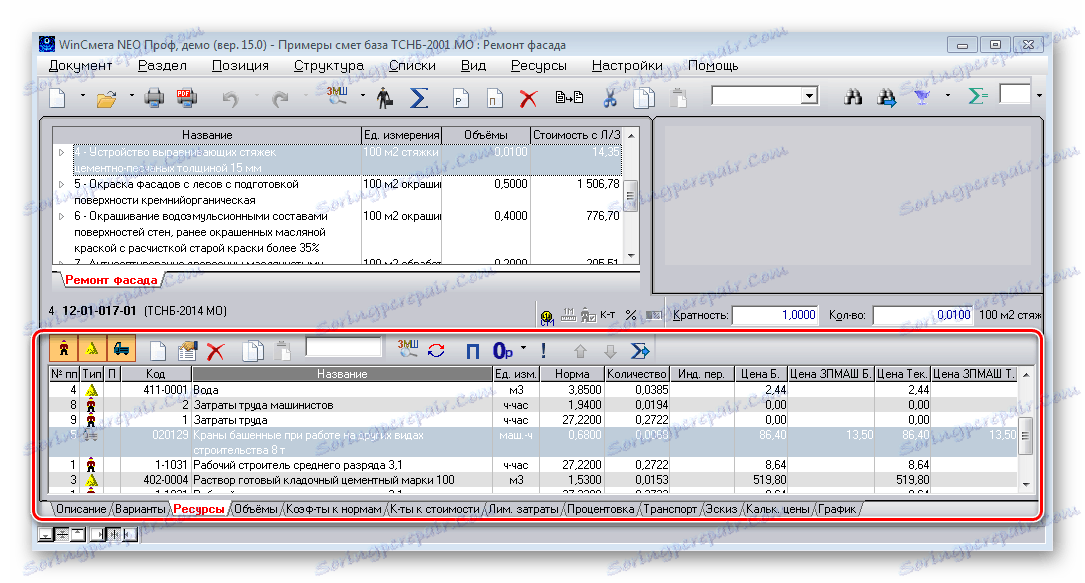The height and width of the screenshot is (583, 1085).
Task: Click the copy pages icon in main toolbar
Action: (x=644, y=98)
